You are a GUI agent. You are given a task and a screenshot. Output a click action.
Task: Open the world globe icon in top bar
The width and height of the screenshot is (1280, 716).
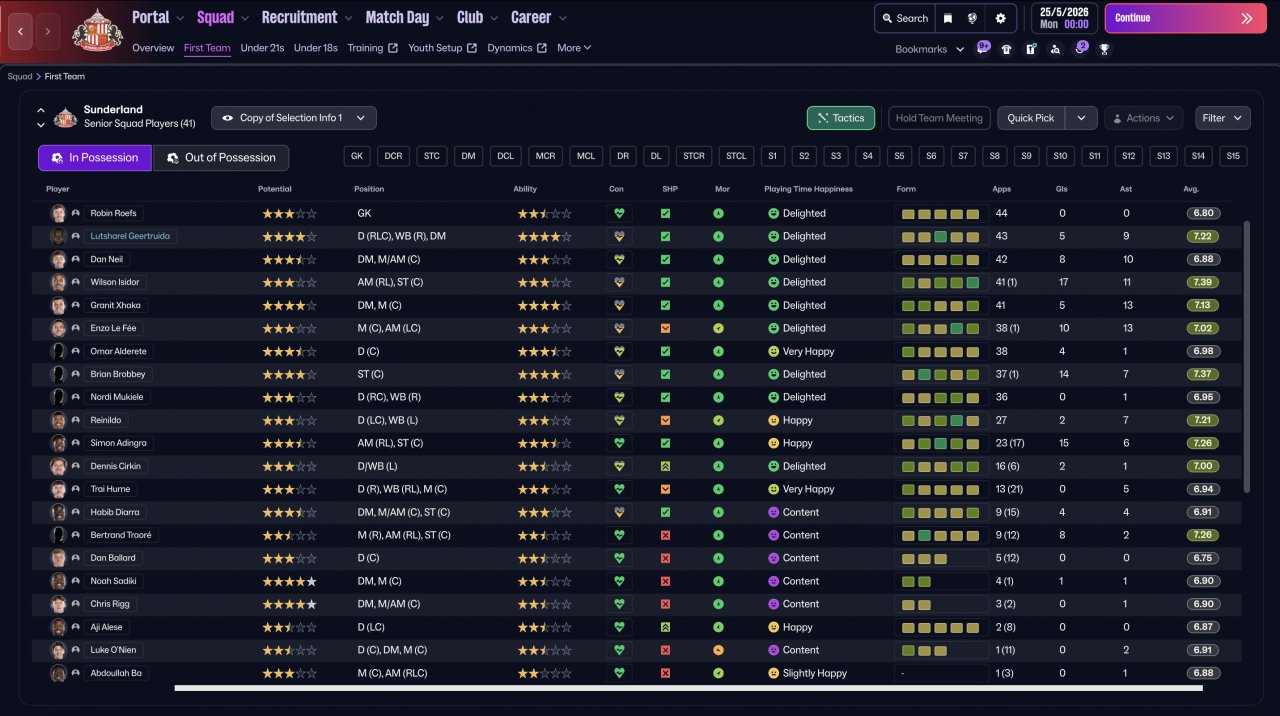click(x=974, y=18)
